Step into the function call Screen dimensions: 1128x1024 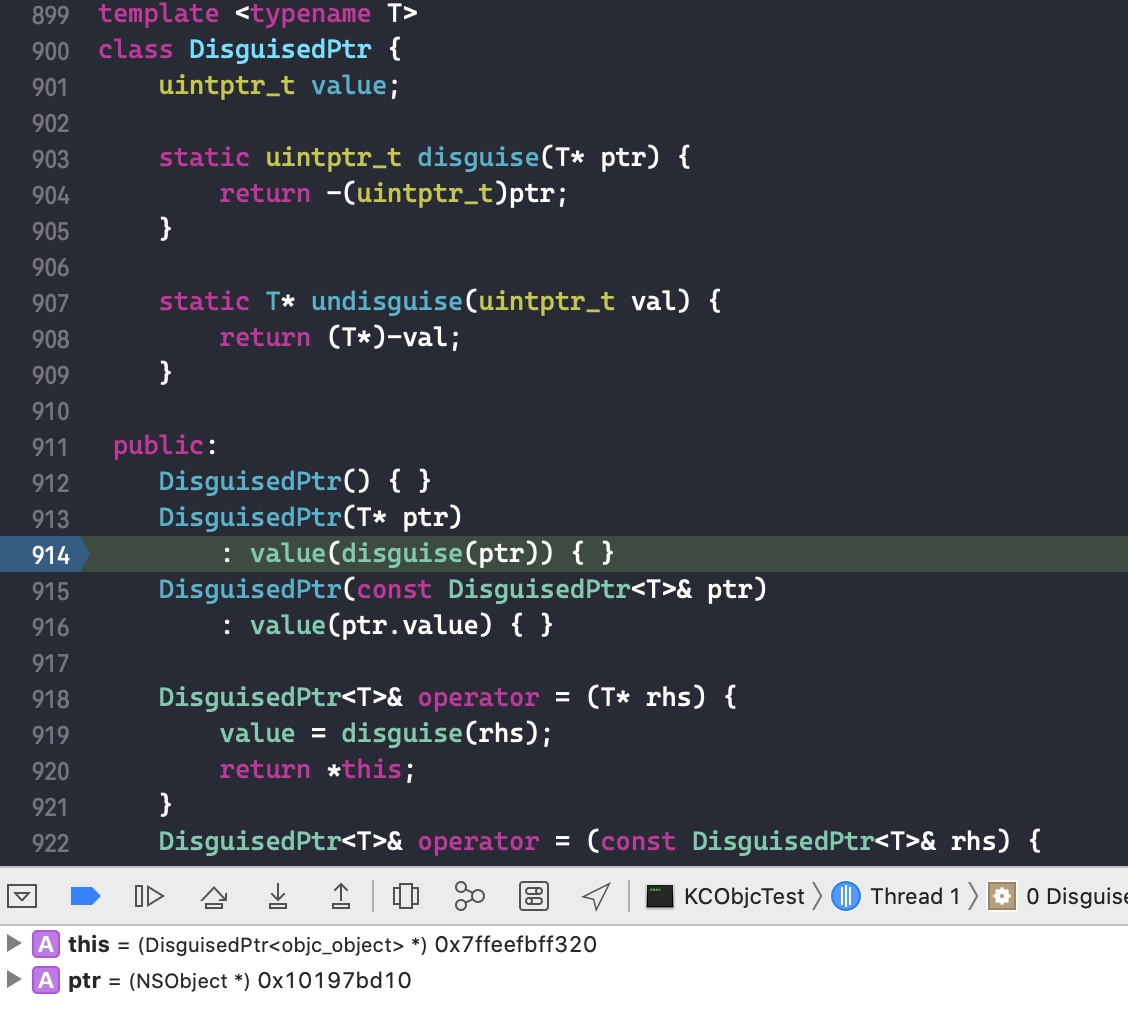(278, 896)
